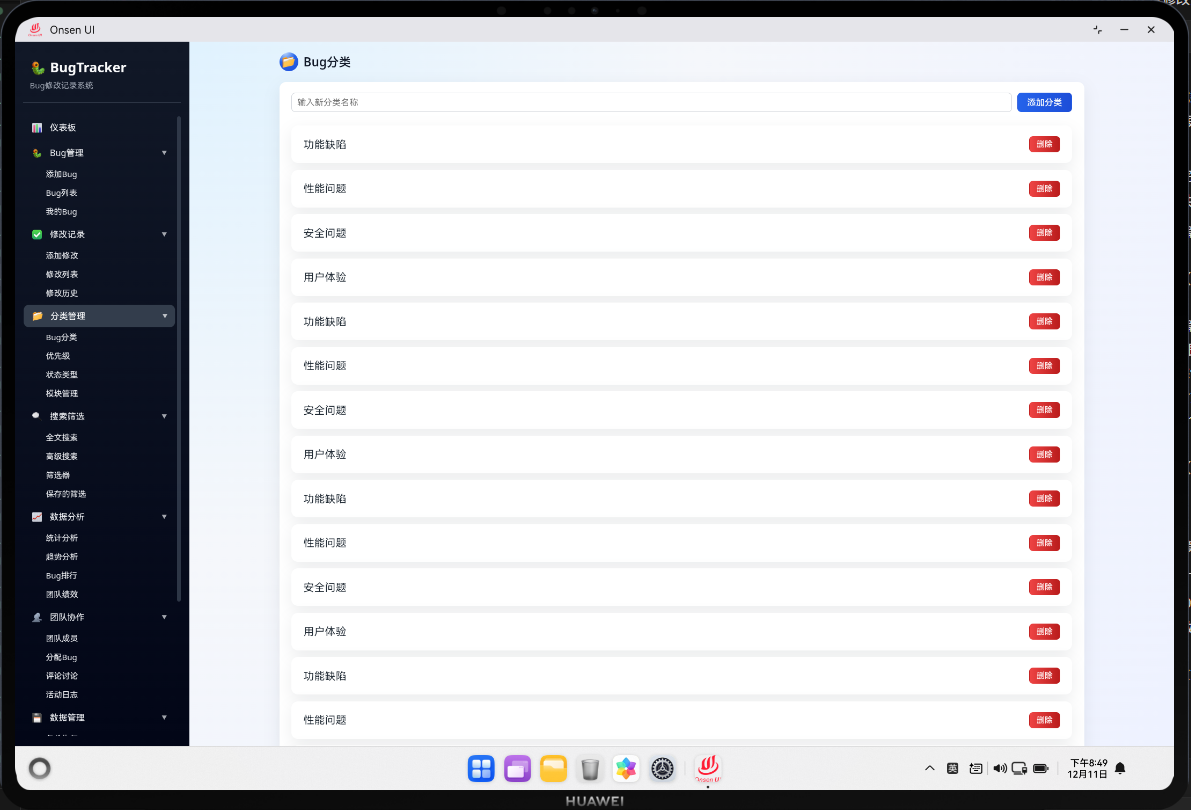Screen dimensions: 1191x810
Task: Click the Bug管理 bug icon in sidebar
Action: click(36, 153)
